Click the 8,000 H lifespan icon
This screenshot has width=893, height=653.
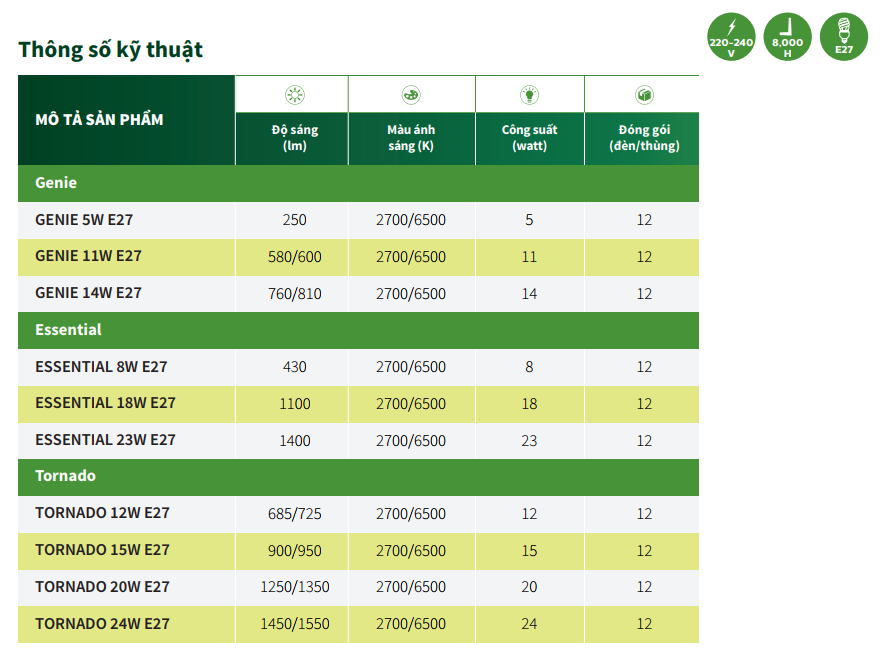click(788, 37)
